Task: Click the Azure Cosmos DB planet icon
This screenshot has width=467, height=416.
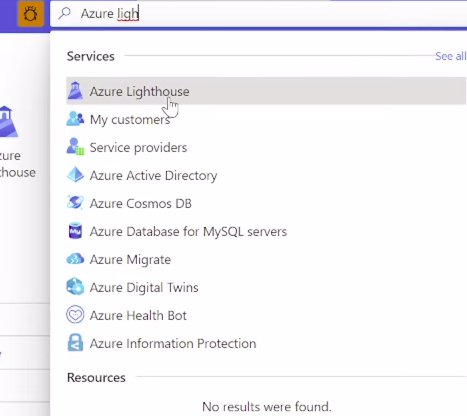Action: [75, 203]
